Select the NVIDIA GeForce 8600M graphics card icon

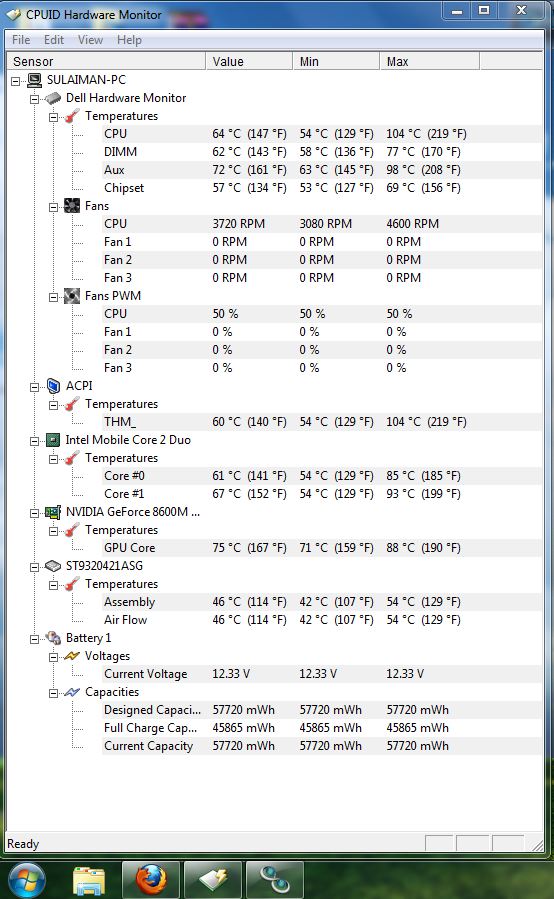coord(53,512)
